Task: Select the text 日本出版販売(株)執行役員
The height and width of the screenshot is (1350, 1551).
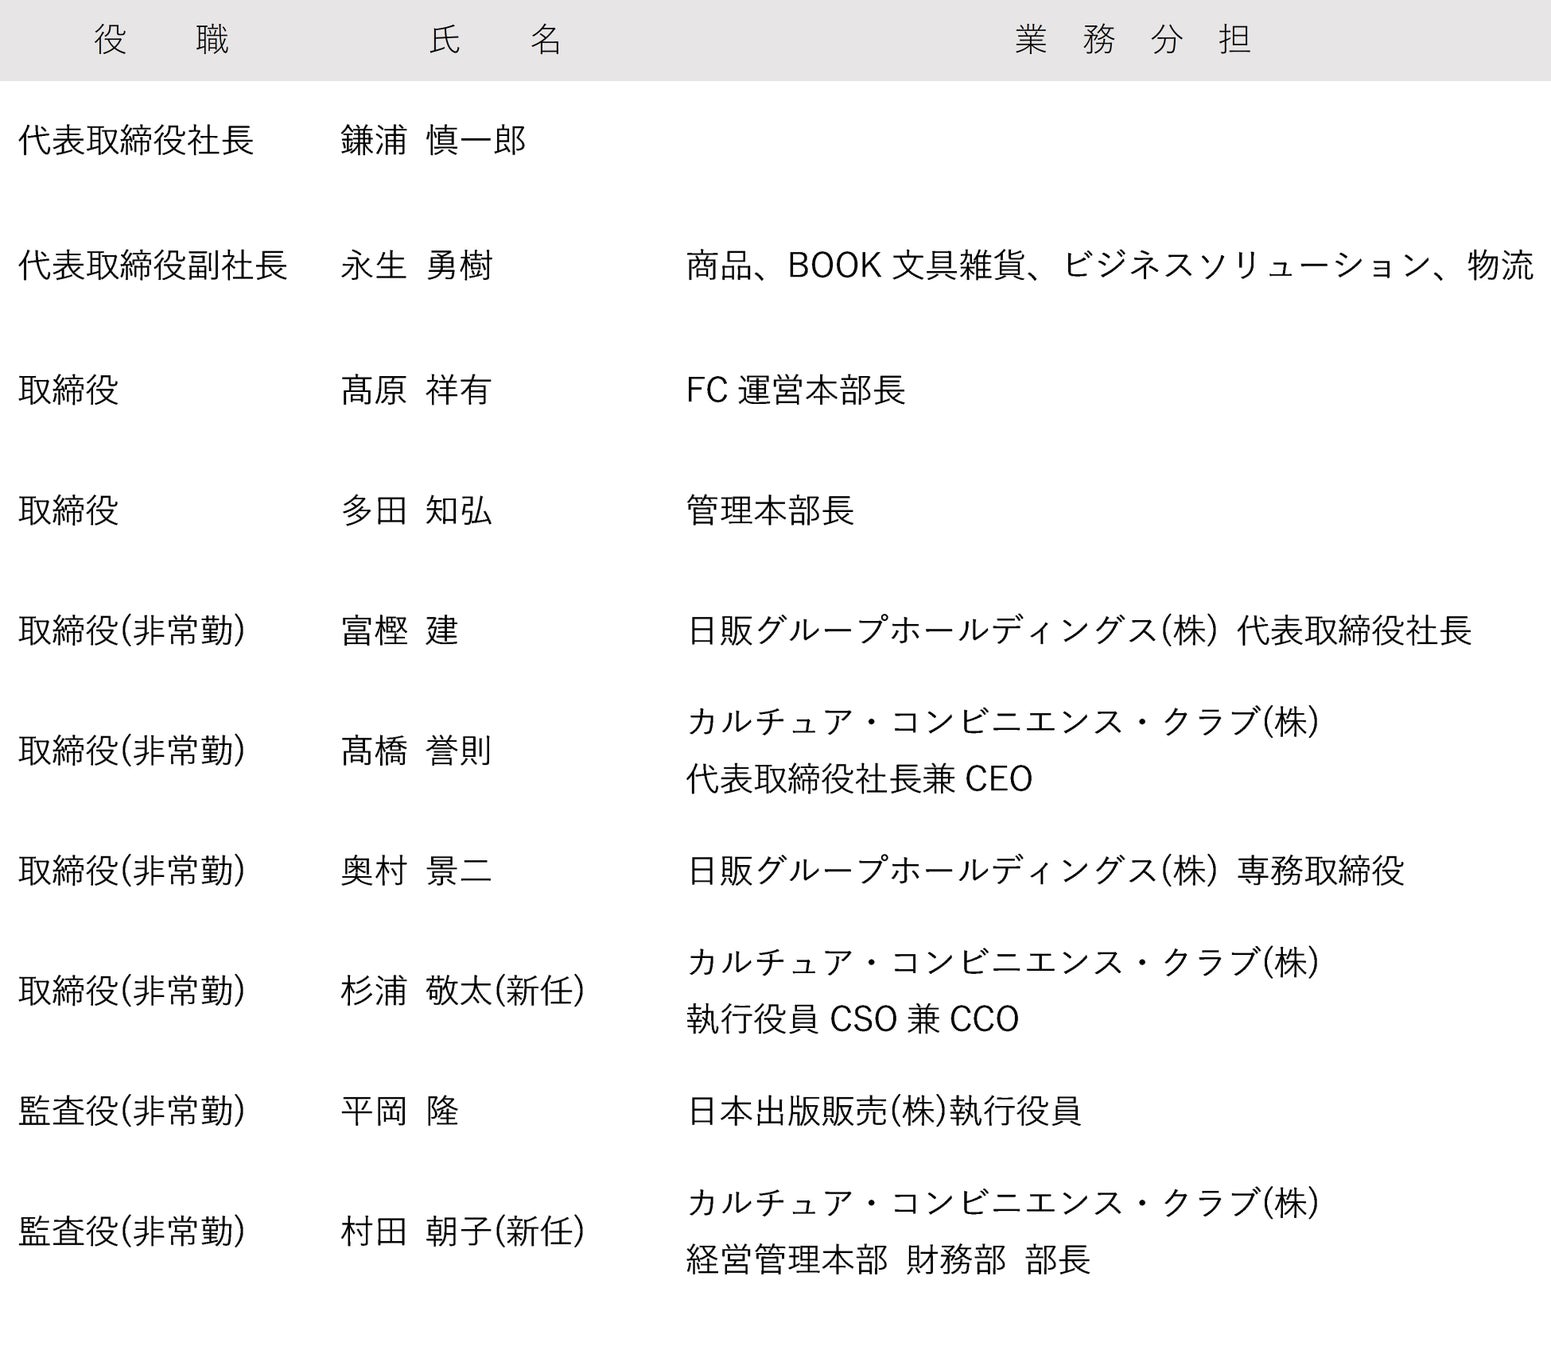Action: 884,1111
